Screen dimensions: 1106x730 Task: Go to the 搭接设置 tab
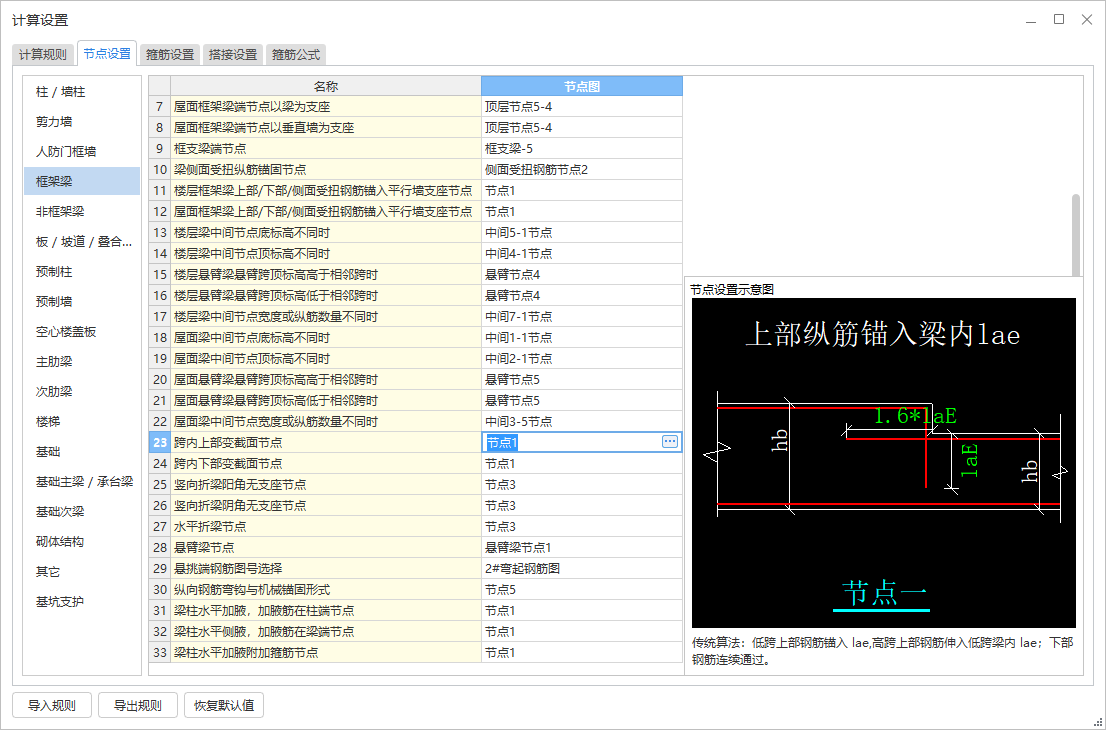tap(233, 54)
